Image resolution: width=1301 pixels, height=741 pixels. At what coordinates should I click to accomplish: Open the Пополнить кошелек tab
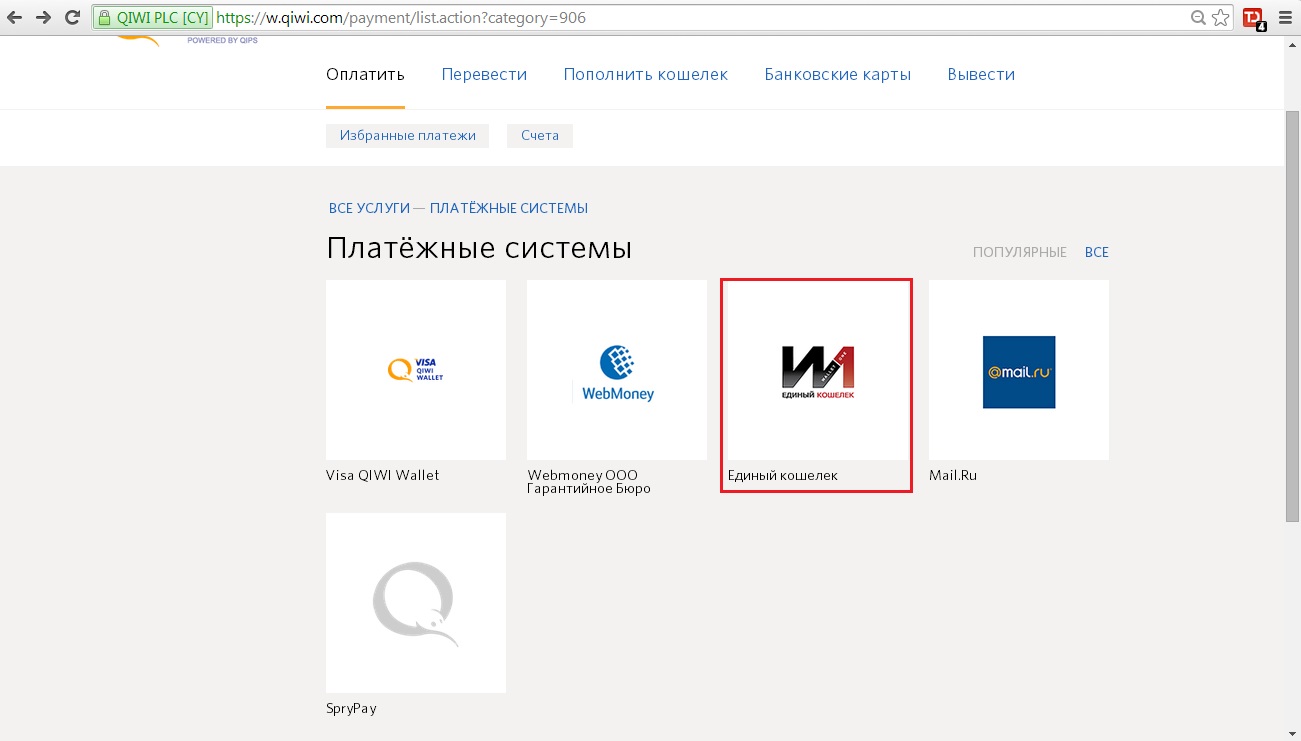point(646,75)
